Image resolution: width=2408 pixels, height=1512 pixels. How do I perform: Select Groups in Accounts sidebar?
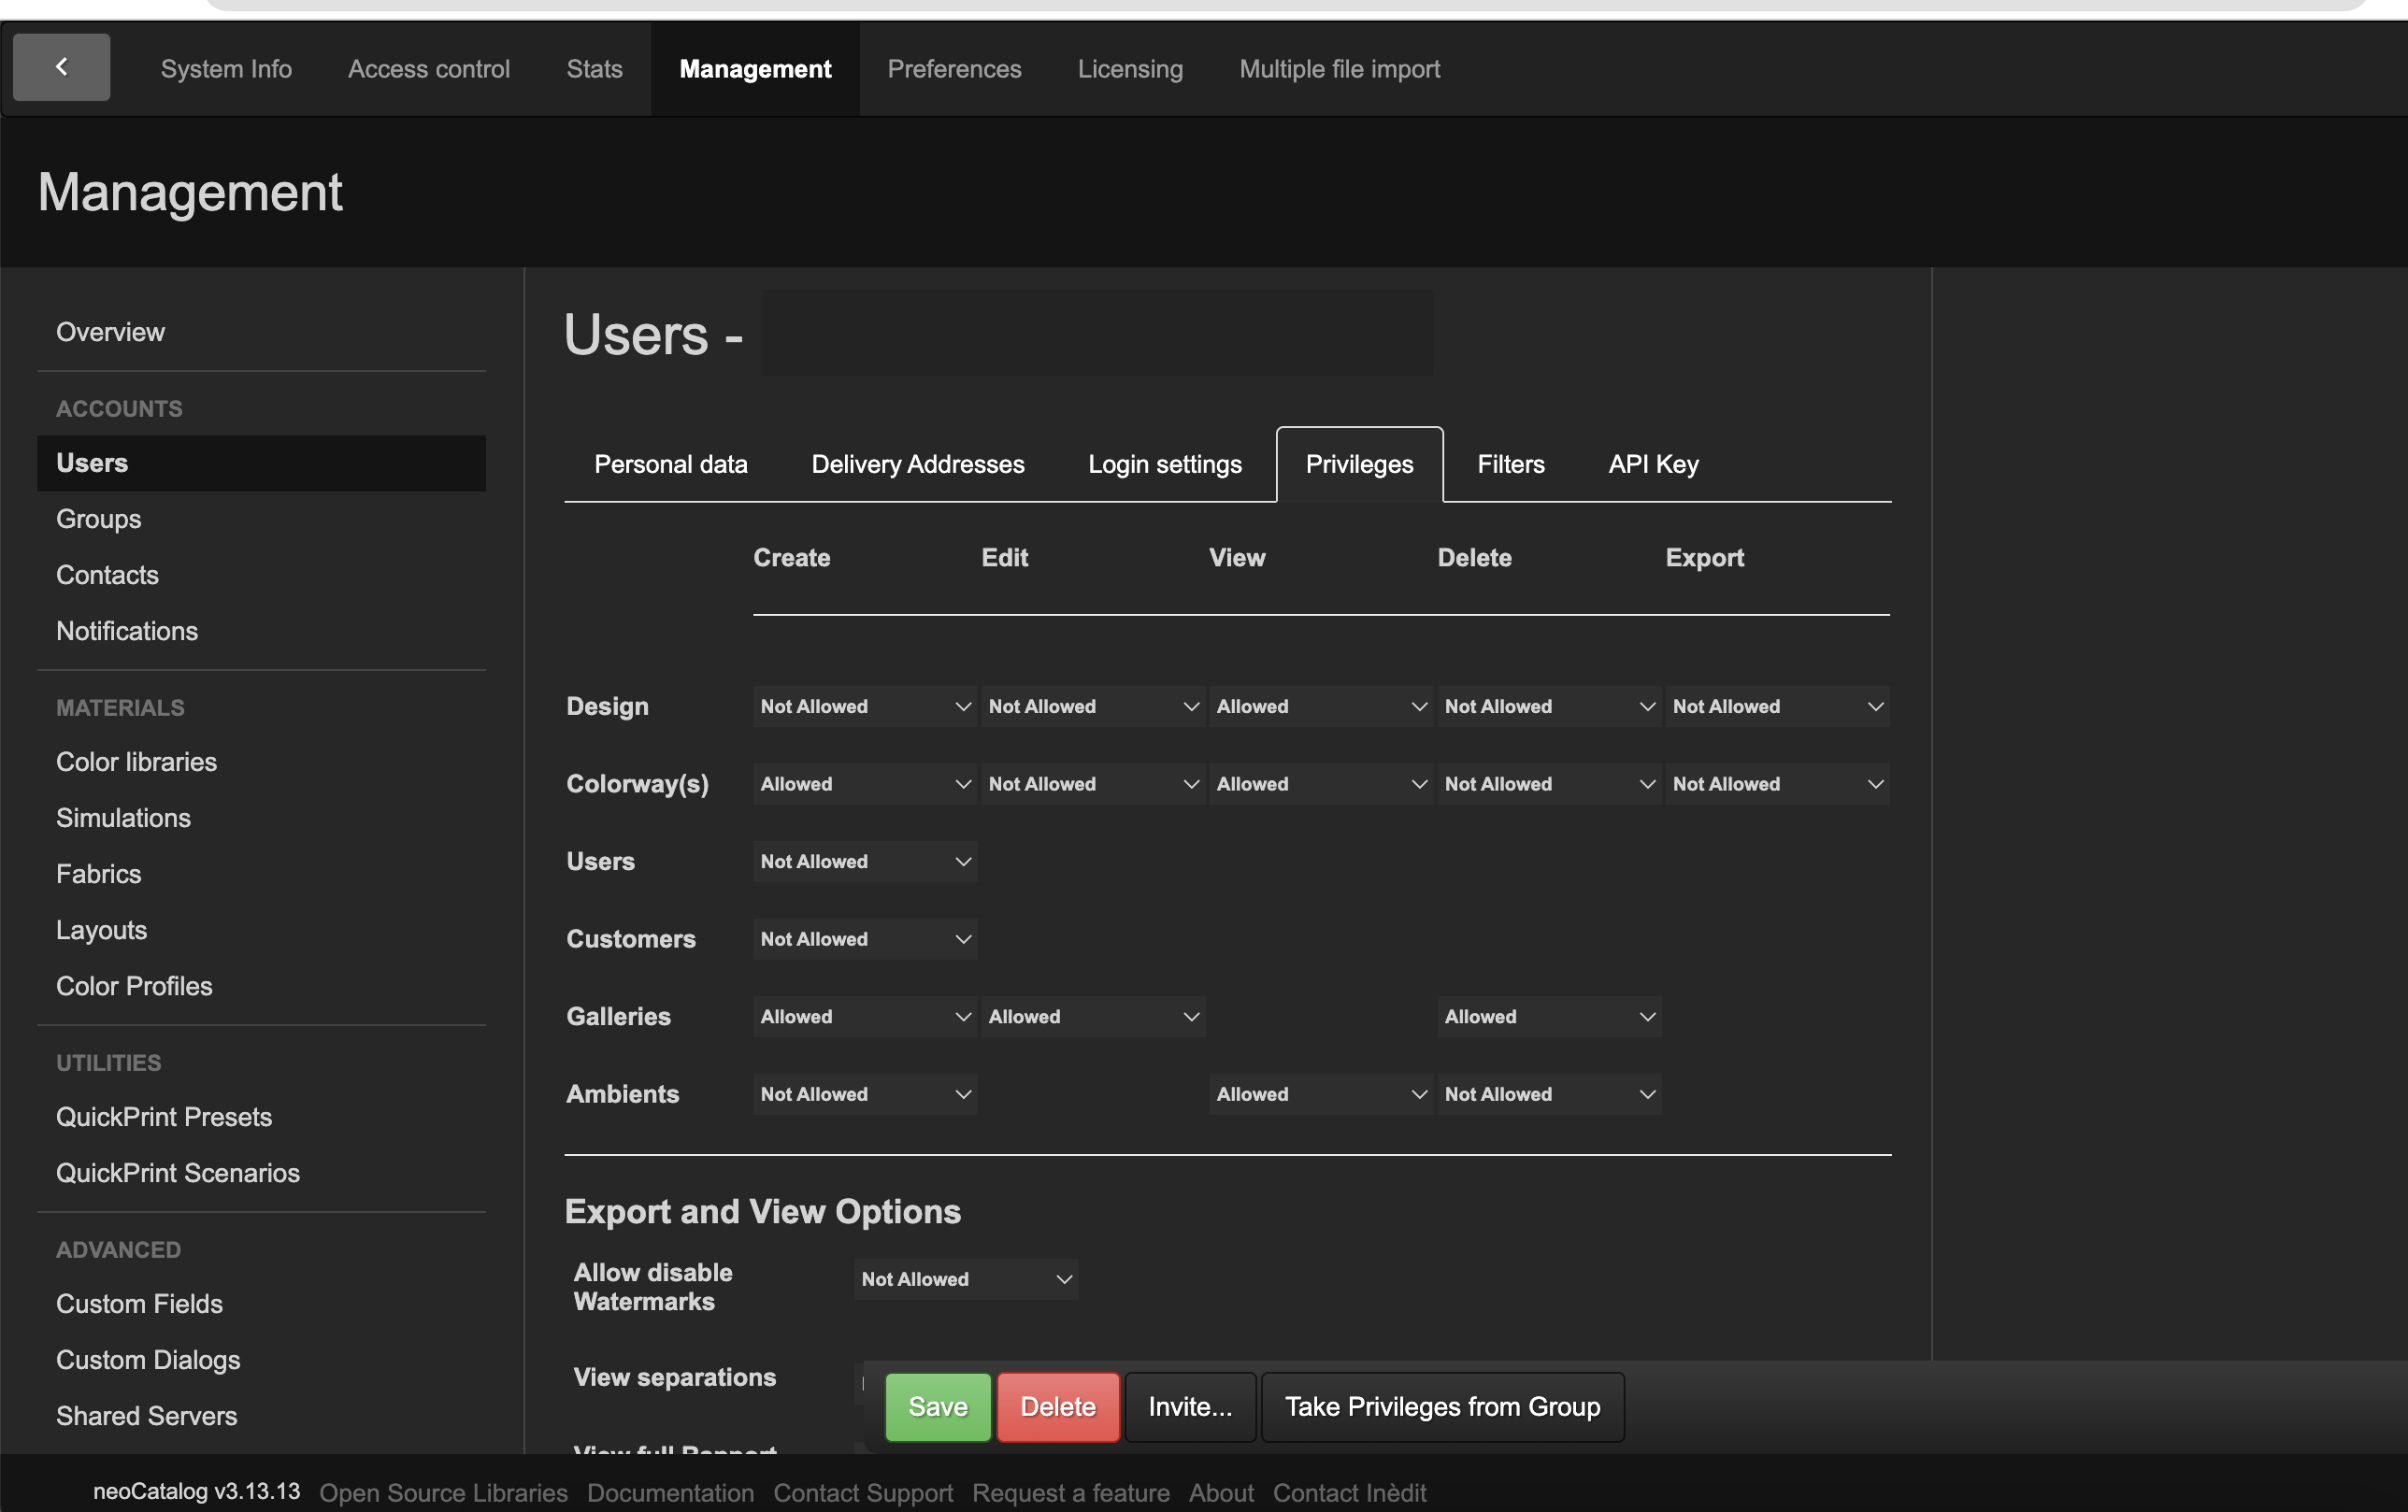tap(98, 519)
